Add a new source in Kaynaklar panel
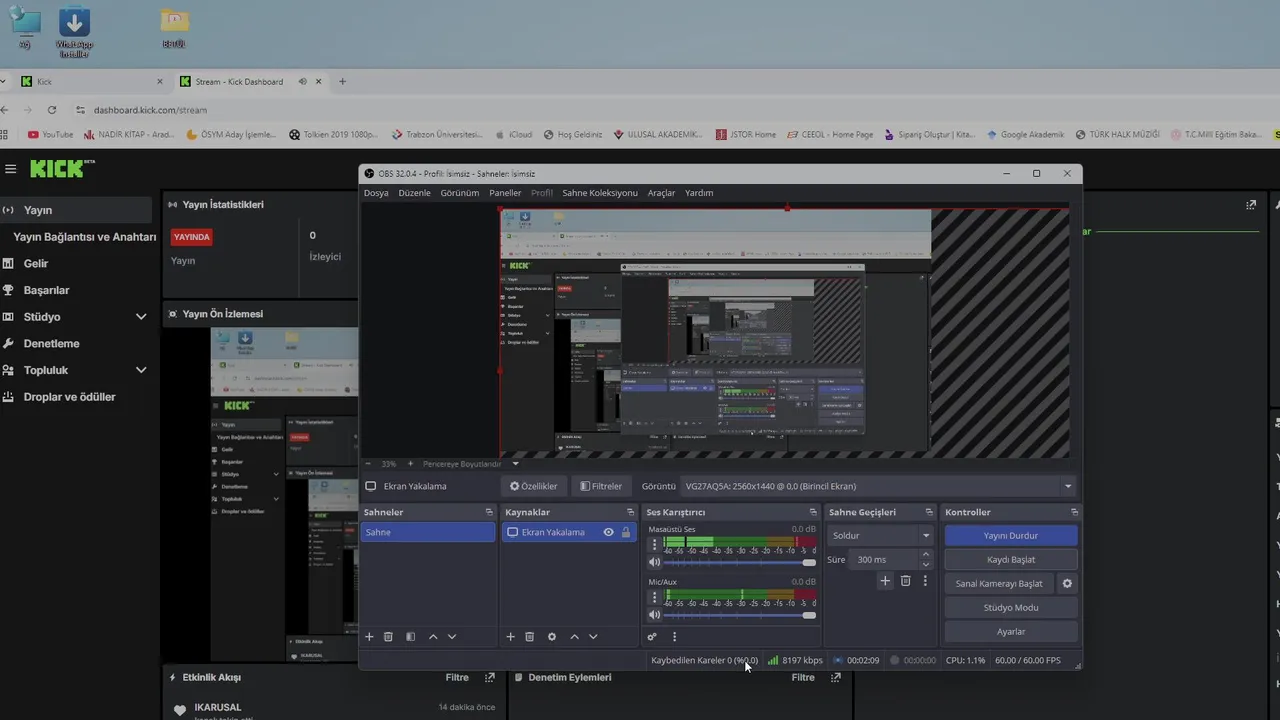The width and height of the screenshot is (1280, 720). [510, 637]
